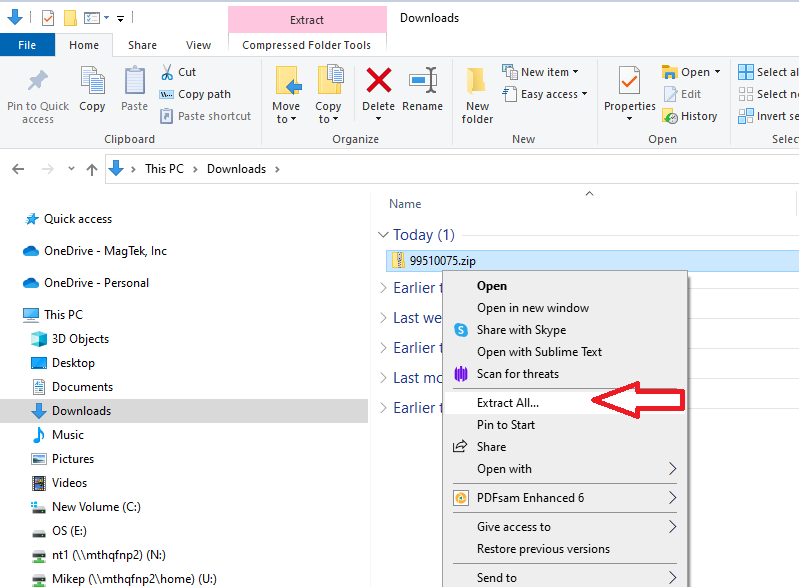The width and height of the screenshot is (799, 587).
Task: Switch to the Share tab
Action: [142, 45]
